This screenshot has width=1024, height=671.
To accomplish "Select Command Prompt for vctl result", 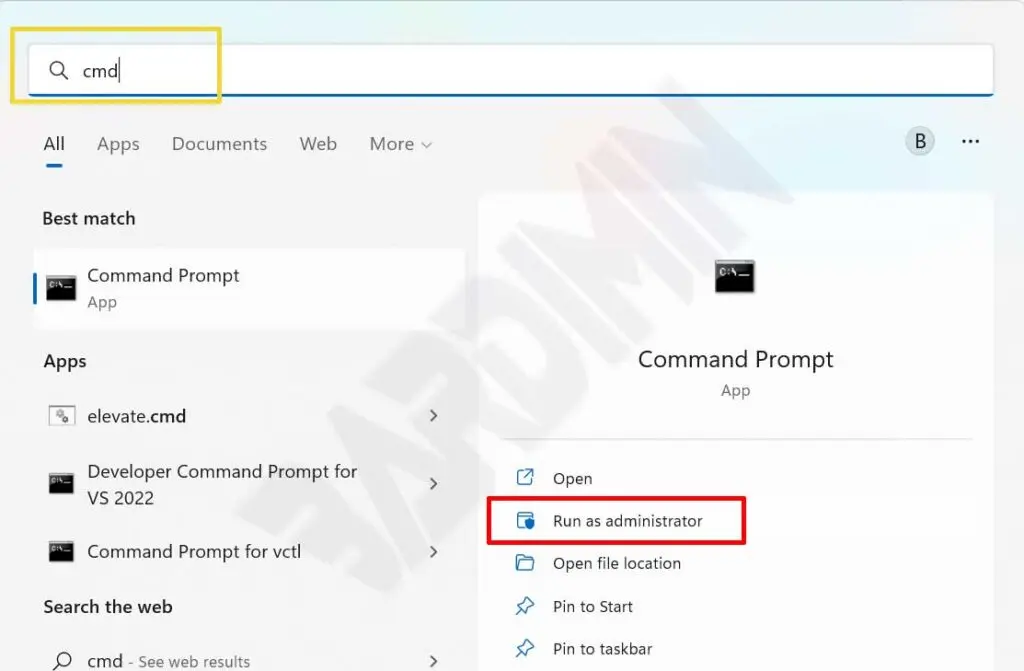I will coord(243,551).
